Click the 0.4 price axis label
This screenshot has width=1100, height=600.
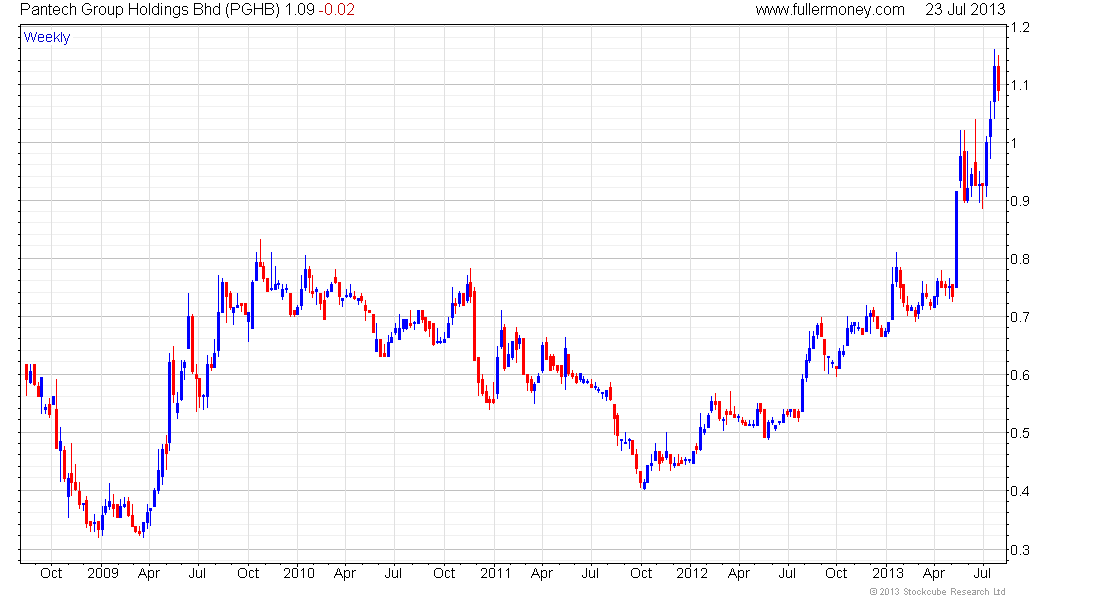tap(1020, 491)
